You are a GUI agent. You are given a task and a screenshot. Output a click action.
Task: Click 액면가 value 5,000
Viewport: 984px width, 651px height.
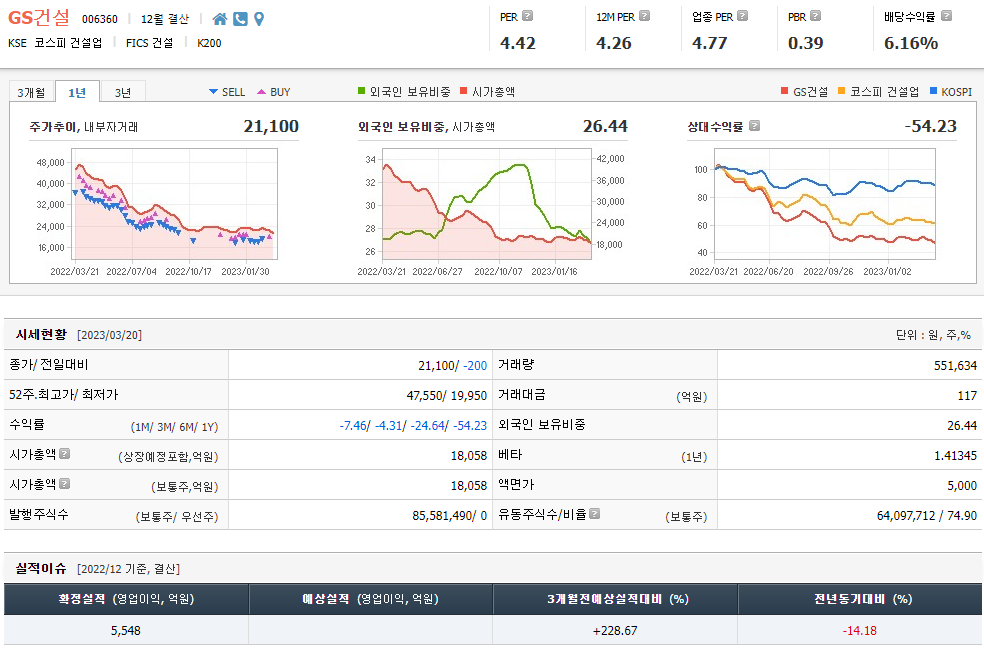[962, 486]
